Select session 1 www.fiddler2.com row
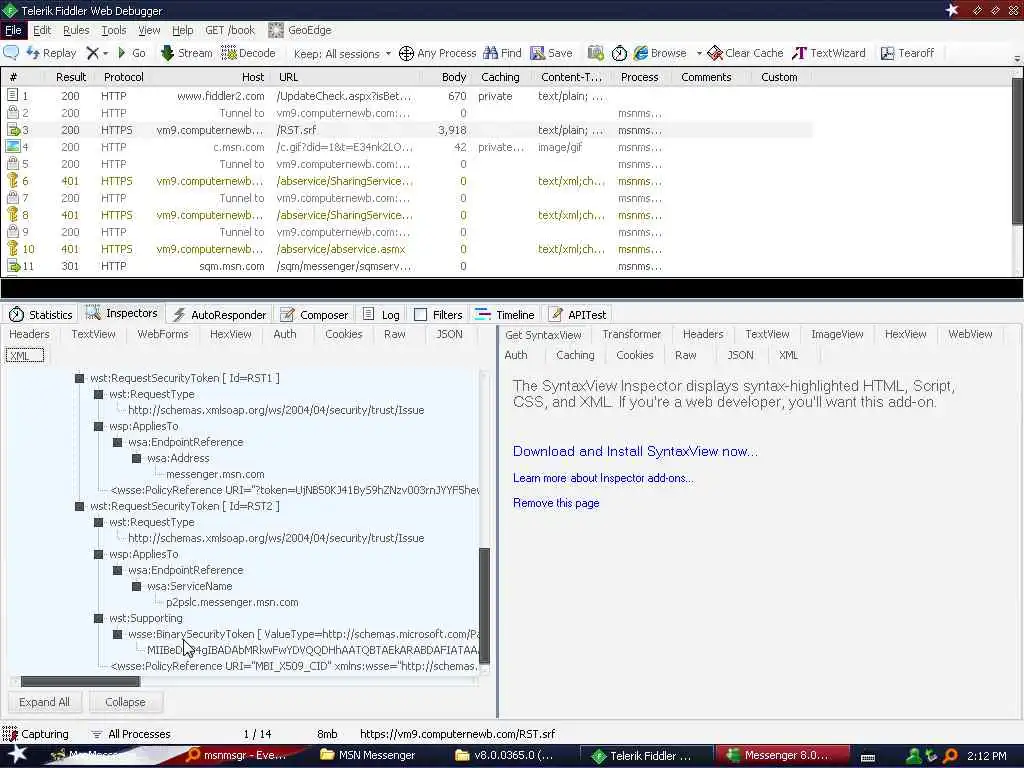The width and height of the screenshot is (1024, 768). (407, 96)
